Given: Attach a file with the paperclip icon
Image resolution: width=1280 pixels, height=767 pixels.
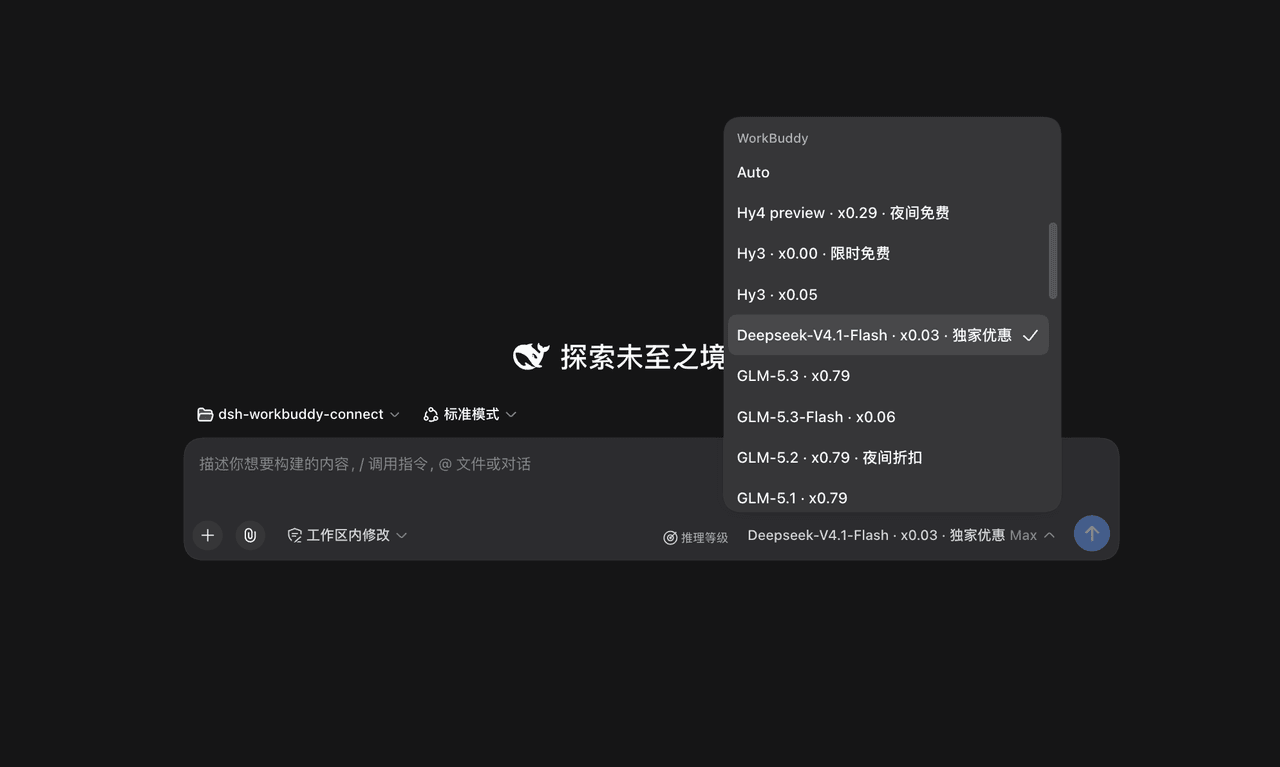Looking at the screenshot, I should pos(250,535).
